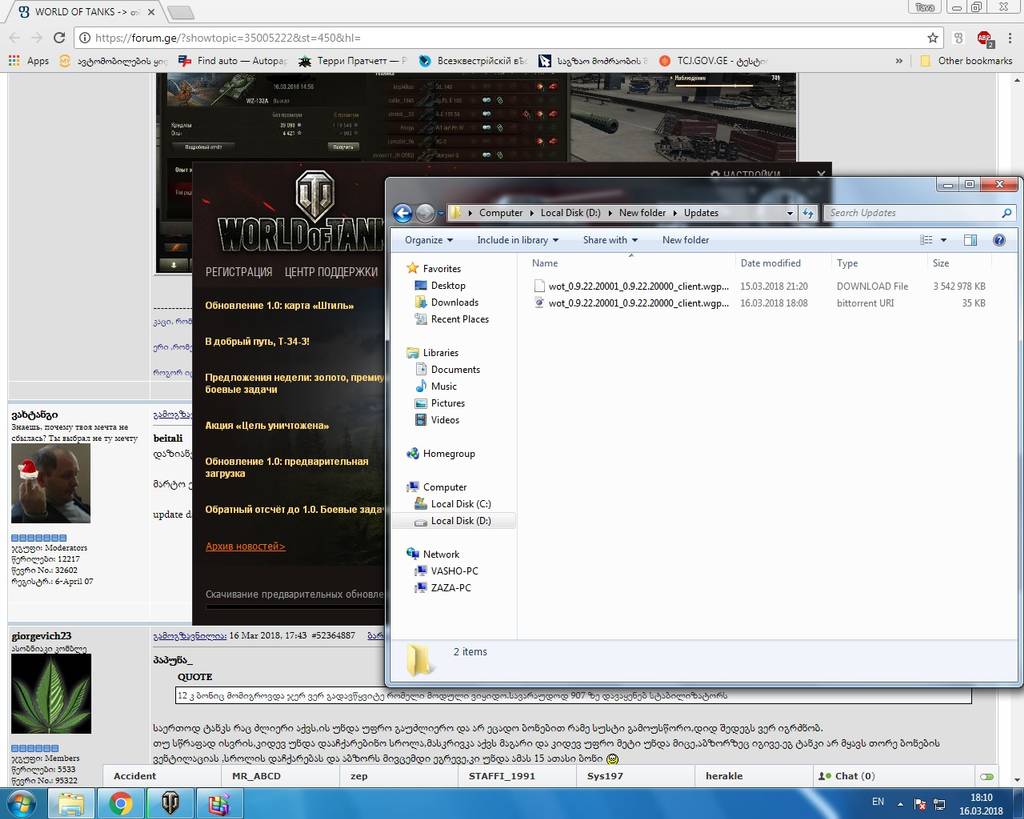The width and height of the screenshot is (1024, 819).
Task: Close the WORLD OF TANKS browser tab
Action: 152,12
